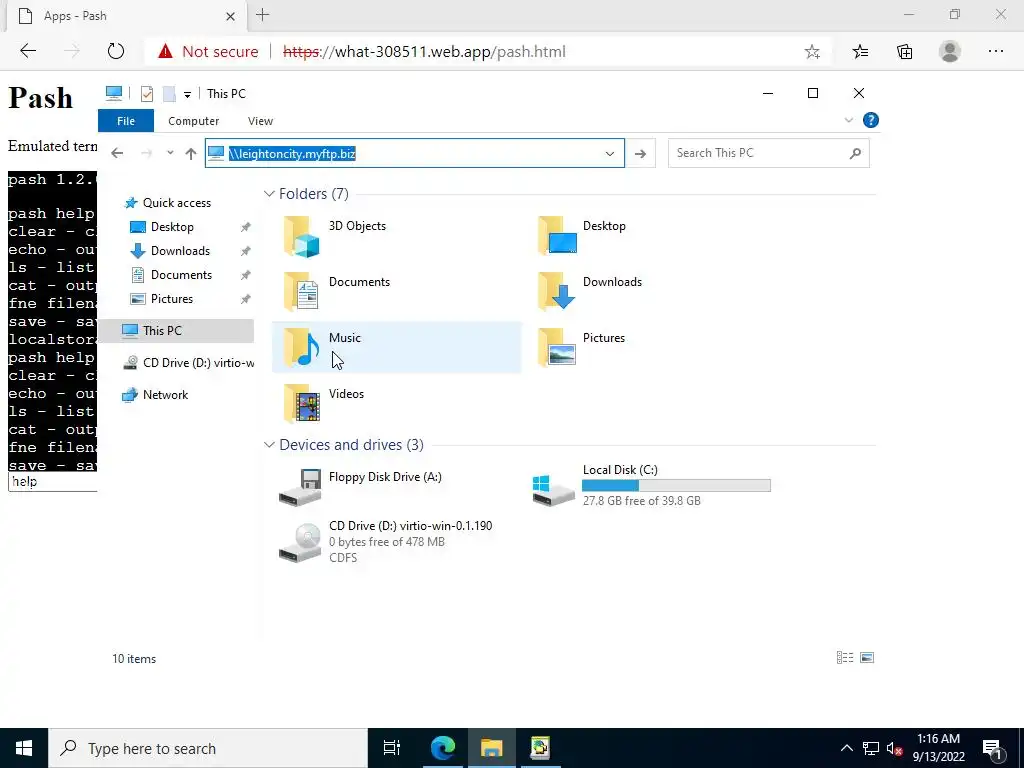This screenshot has width=1024, height=768.
Task: Open the File ribbon tab
Action: (126, 121)
